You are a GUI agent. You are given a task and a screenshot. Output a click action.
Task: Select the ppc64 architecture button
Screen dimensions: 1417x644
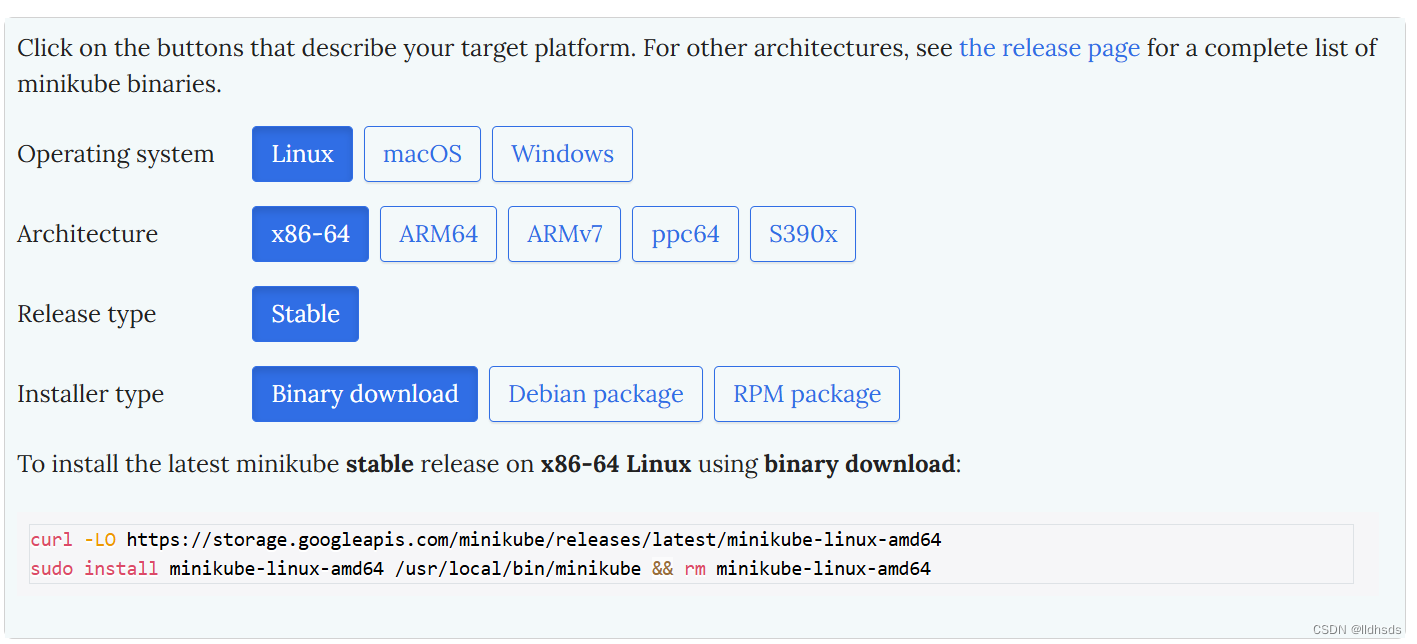click(685, 234)
